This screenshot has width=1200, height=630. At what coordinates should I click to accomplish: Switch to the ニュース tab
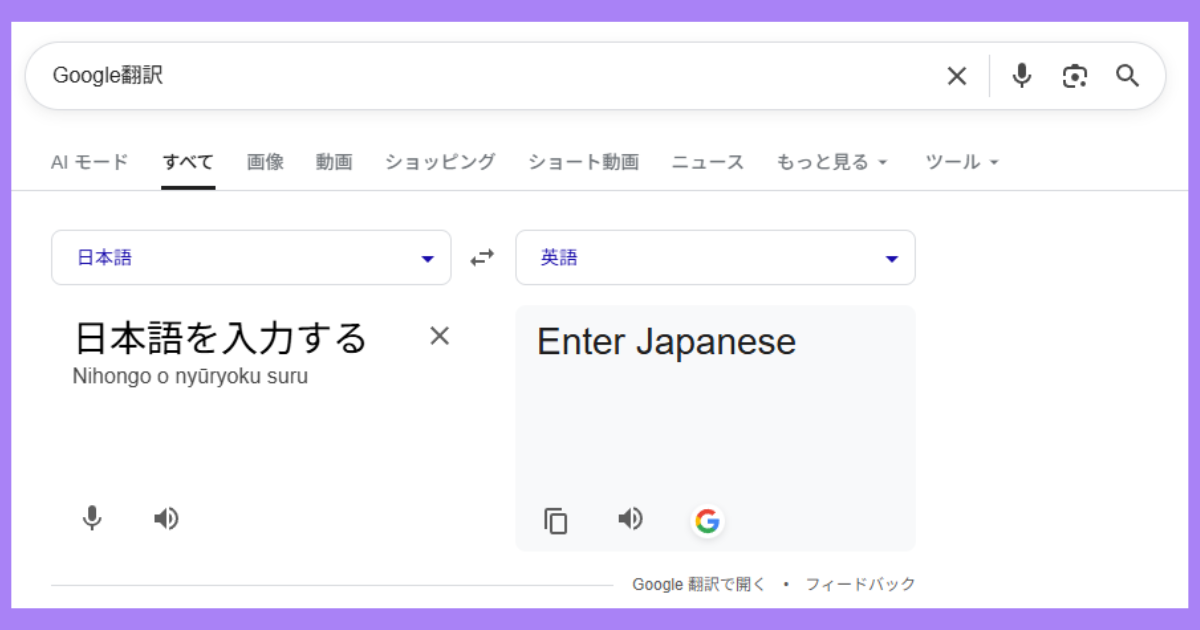click(707, 161)
